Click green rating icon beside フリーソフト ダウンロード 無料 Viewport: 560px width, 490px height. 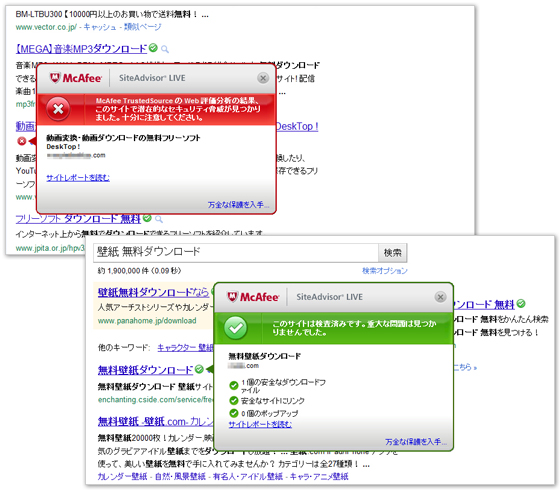click(147, 218)
